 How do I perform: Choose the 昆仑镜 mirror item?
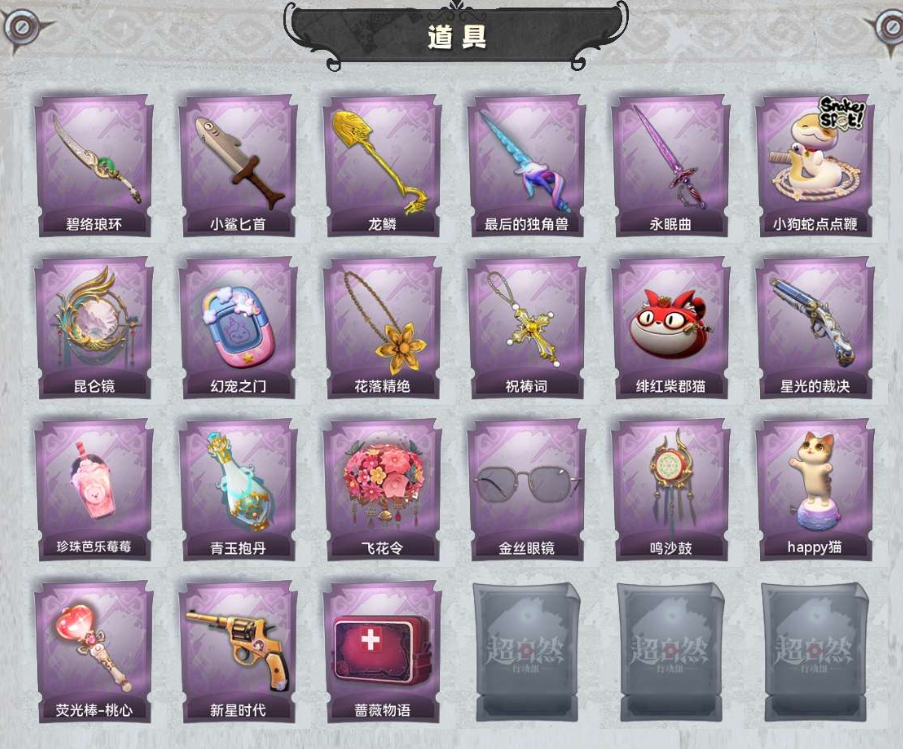94,327
